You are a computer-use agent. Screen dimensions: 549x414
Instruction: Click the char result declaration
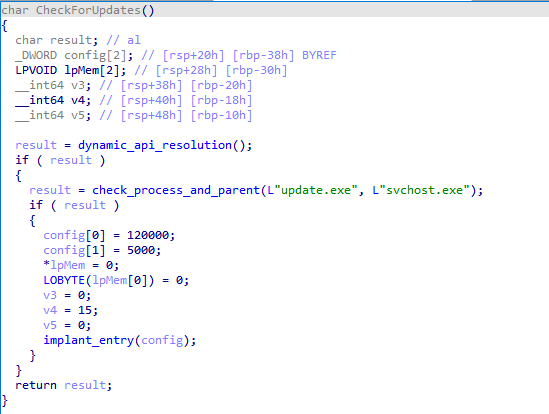57,40
